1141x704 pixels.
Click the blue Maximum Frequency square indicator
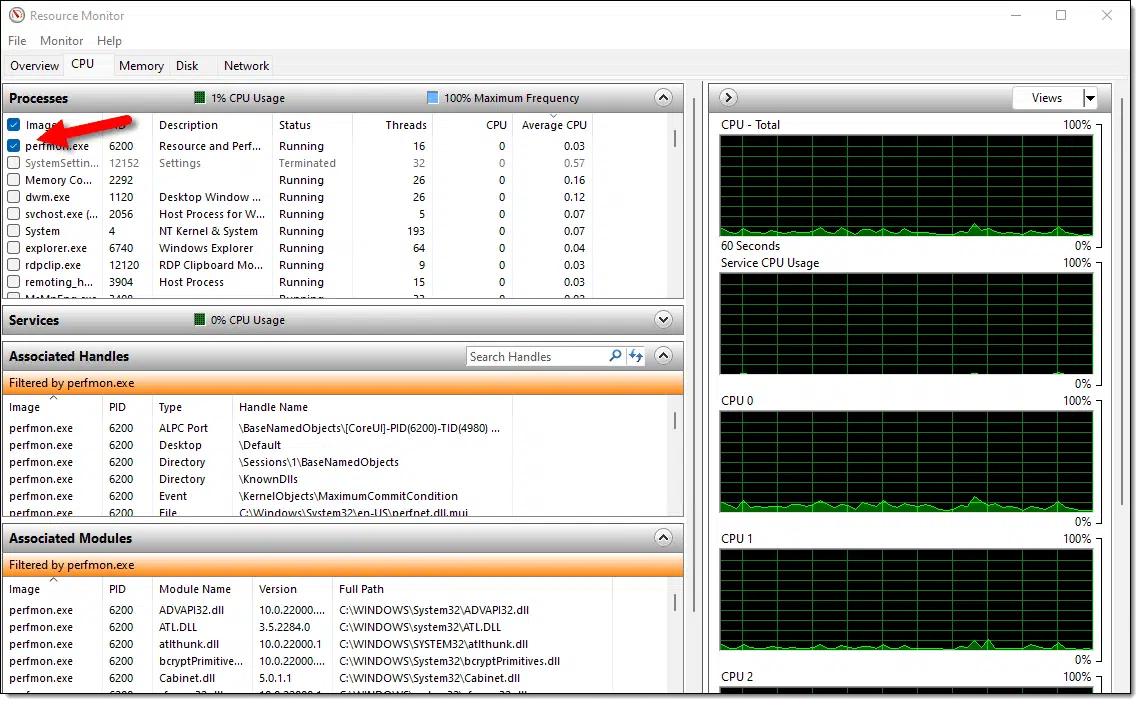[433, 98]
